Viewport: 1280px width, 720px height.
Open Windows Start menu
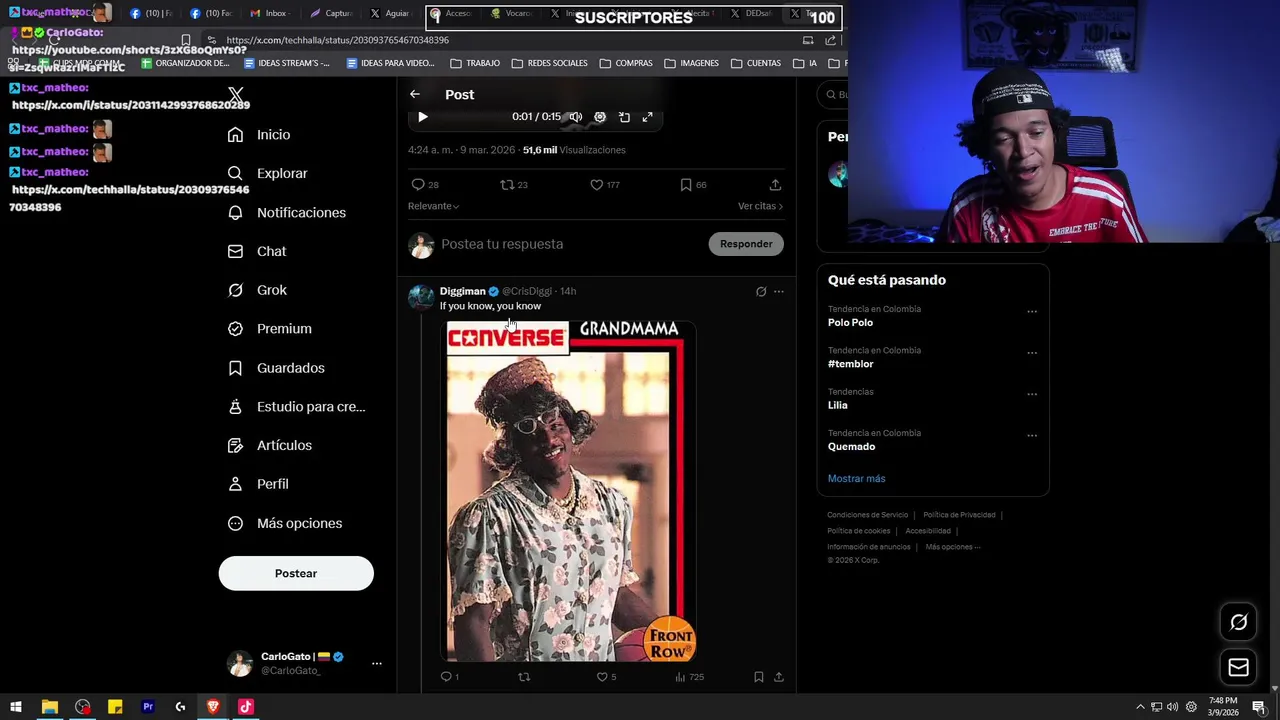click(x=16, y=707)
